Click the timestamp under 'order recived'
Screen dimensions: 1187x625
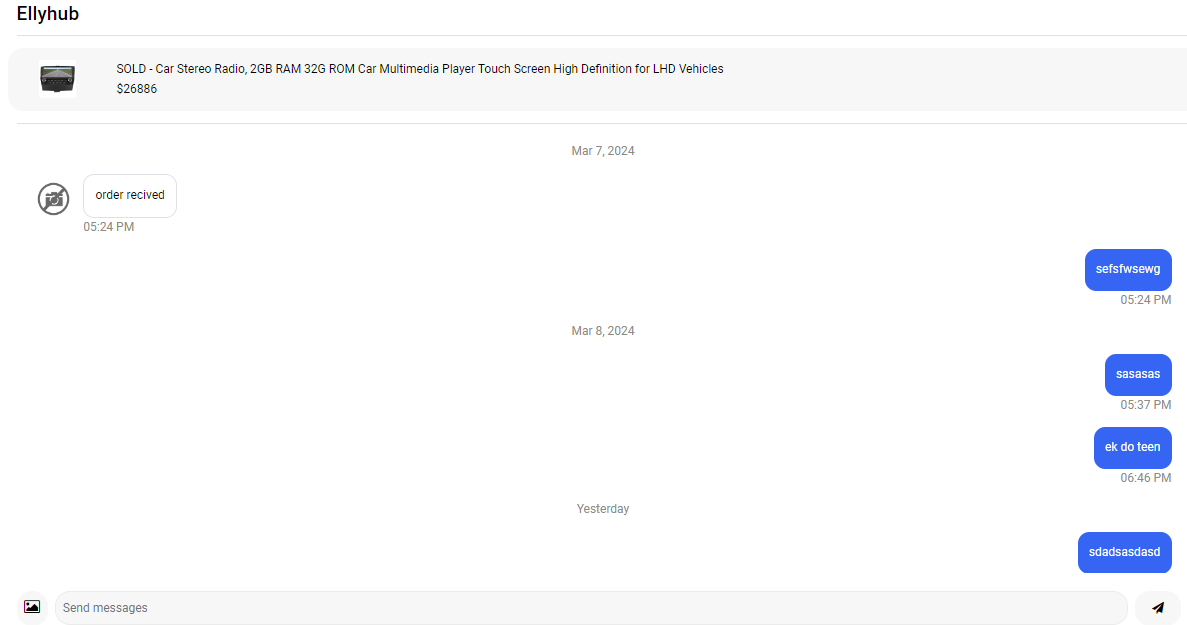tap(108, 227)
